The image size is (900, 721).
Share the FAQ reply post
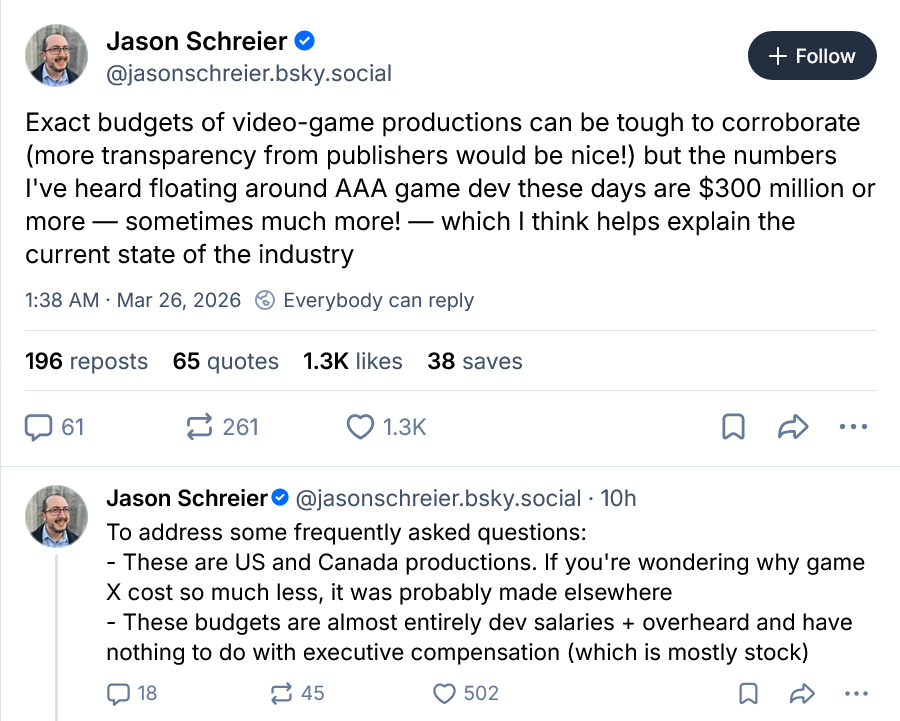tap(799, 692)
